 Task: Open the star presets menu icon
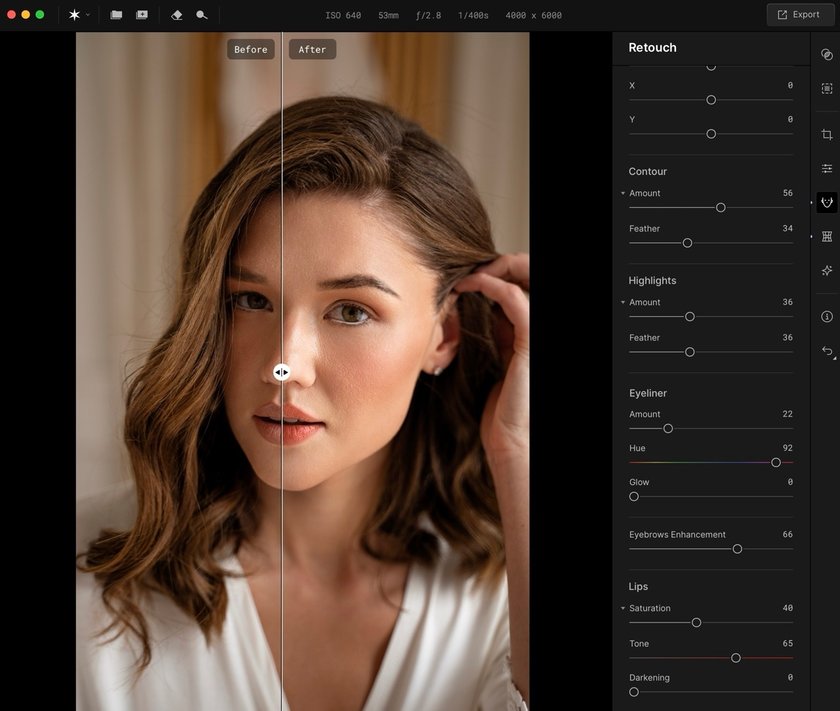click(x=74, y=15)
